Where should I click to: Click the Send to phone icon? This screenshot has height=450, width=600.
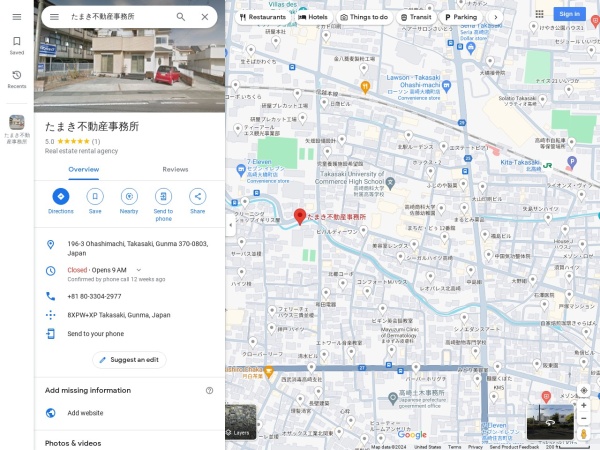click(163, 196)
